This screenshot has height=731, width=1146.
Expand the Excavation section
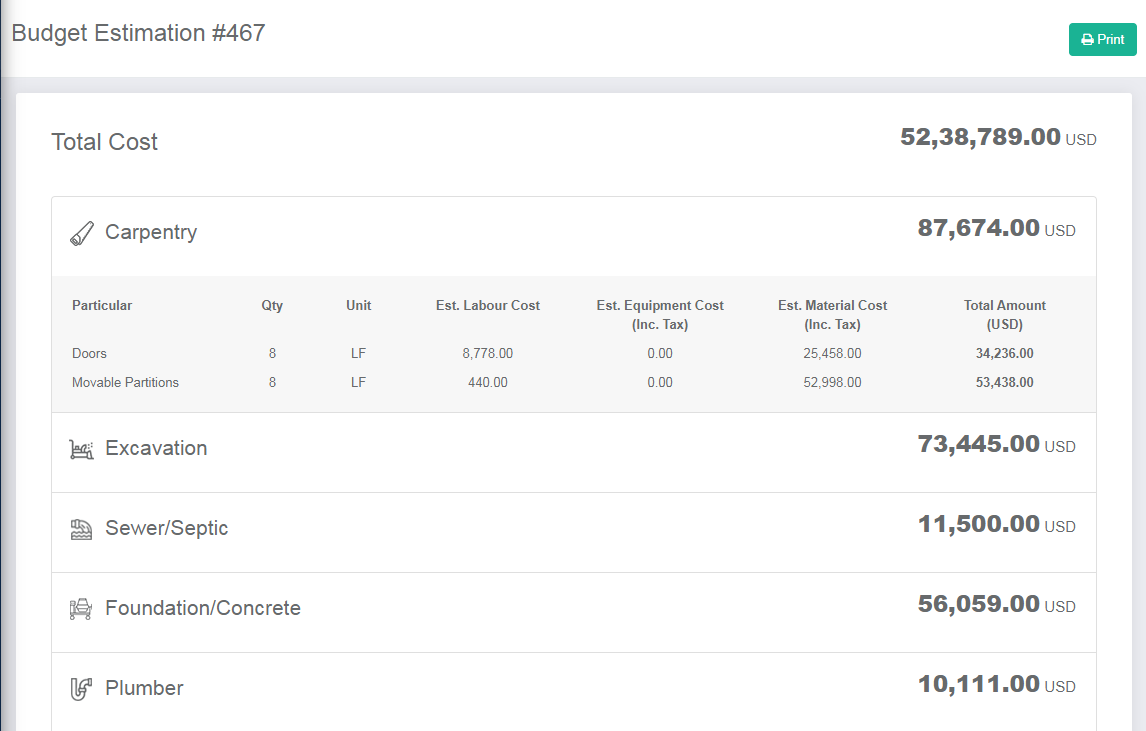coord(156,449)
